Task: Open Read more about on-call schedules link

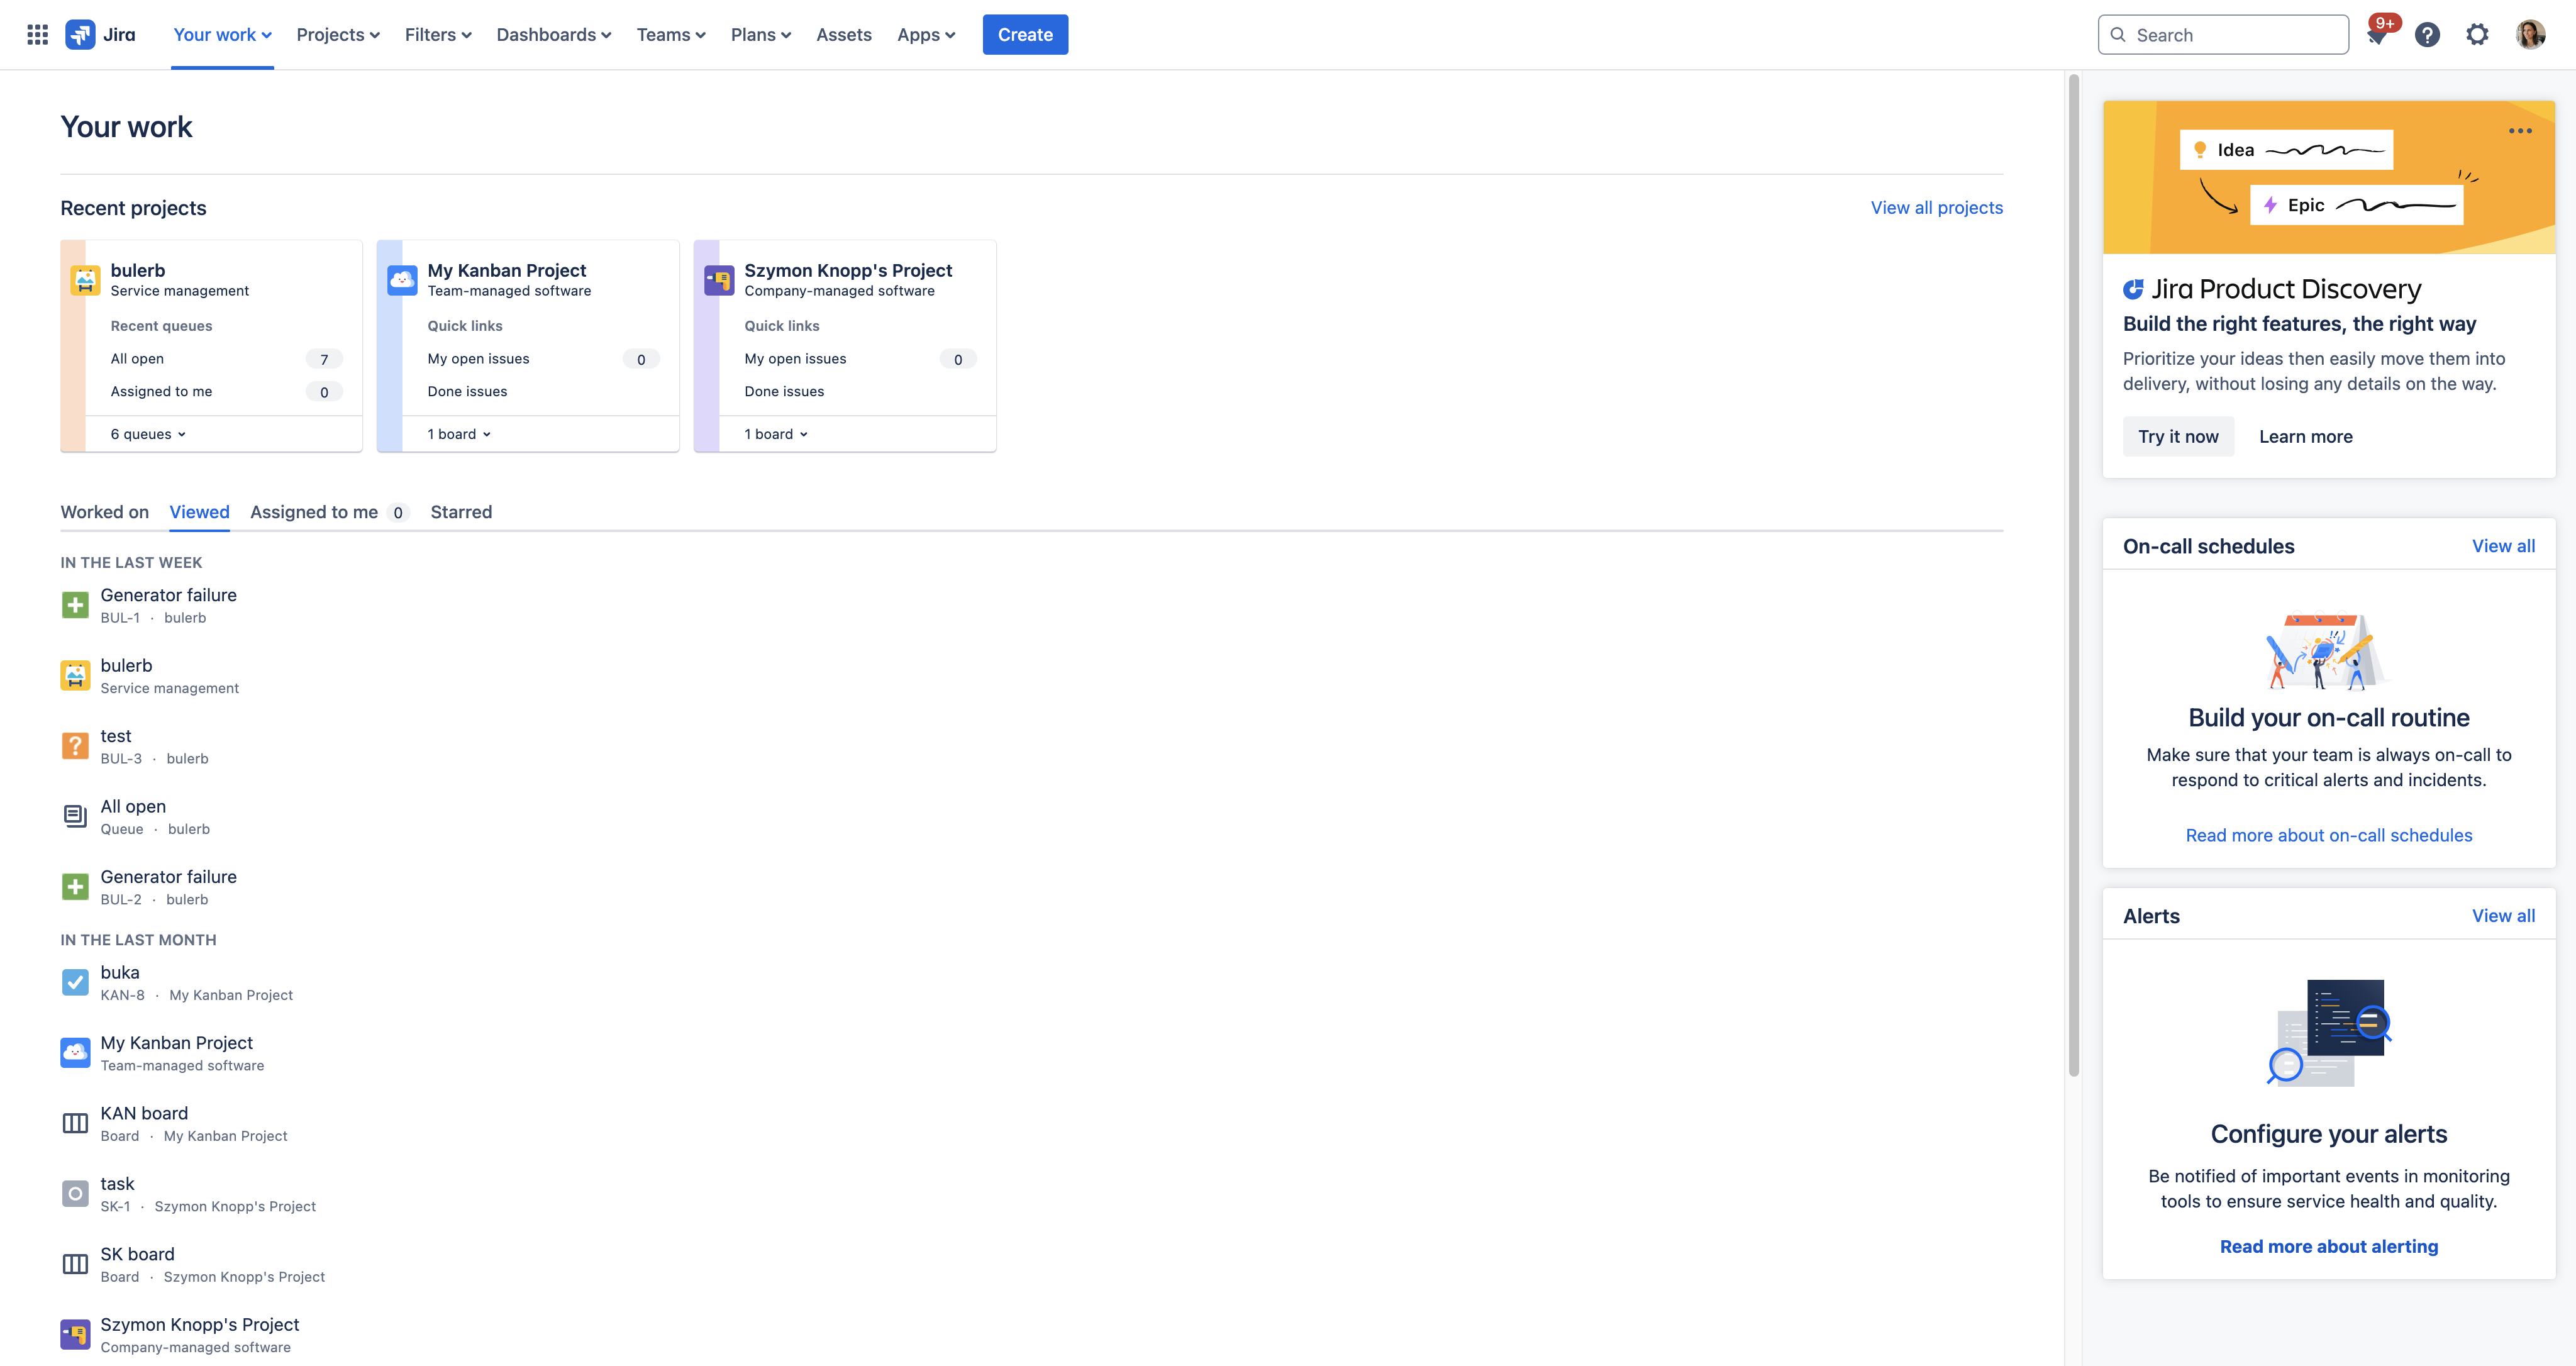Action: 2329,835
